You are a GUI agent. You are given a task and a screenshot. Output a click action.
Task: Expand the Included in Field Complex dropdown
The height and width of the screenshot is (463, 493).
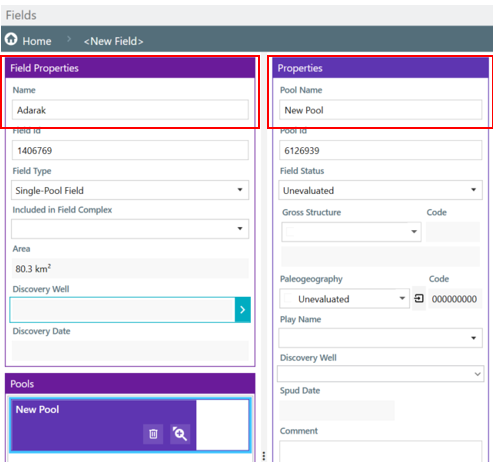point(130,229)
